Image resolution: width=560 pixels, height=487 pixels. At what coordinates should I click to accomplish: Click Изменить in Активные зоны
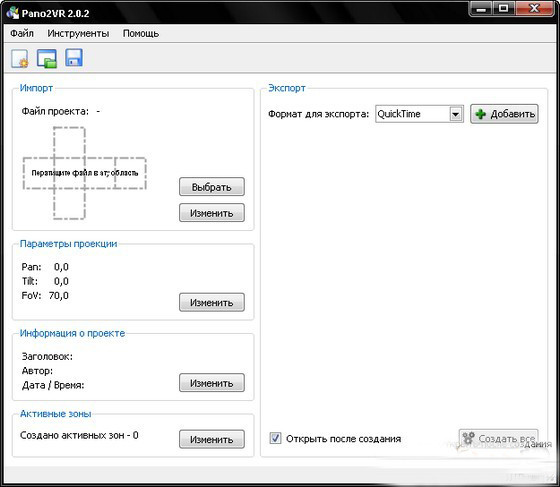pos(212,439)
